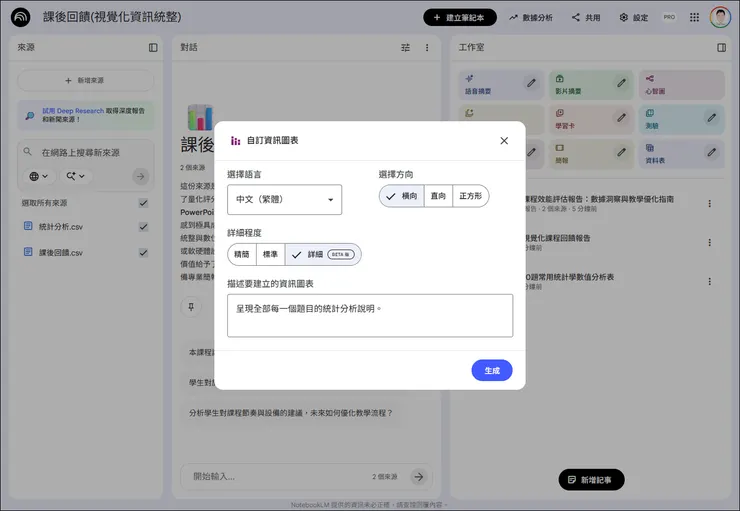
Task: Choose 詳細 BETA detail level
Action: tap(323, 254)
